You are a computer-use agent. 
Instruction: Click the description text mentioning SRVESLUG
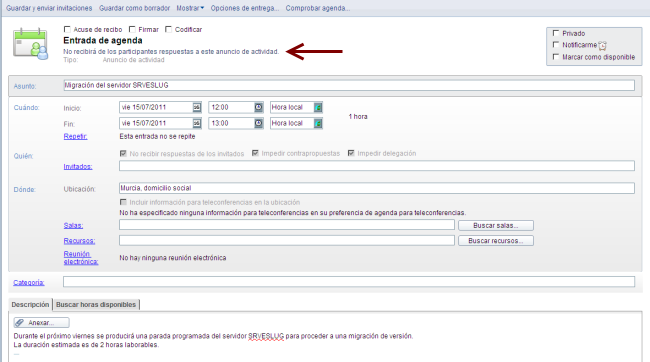point(213,336)
